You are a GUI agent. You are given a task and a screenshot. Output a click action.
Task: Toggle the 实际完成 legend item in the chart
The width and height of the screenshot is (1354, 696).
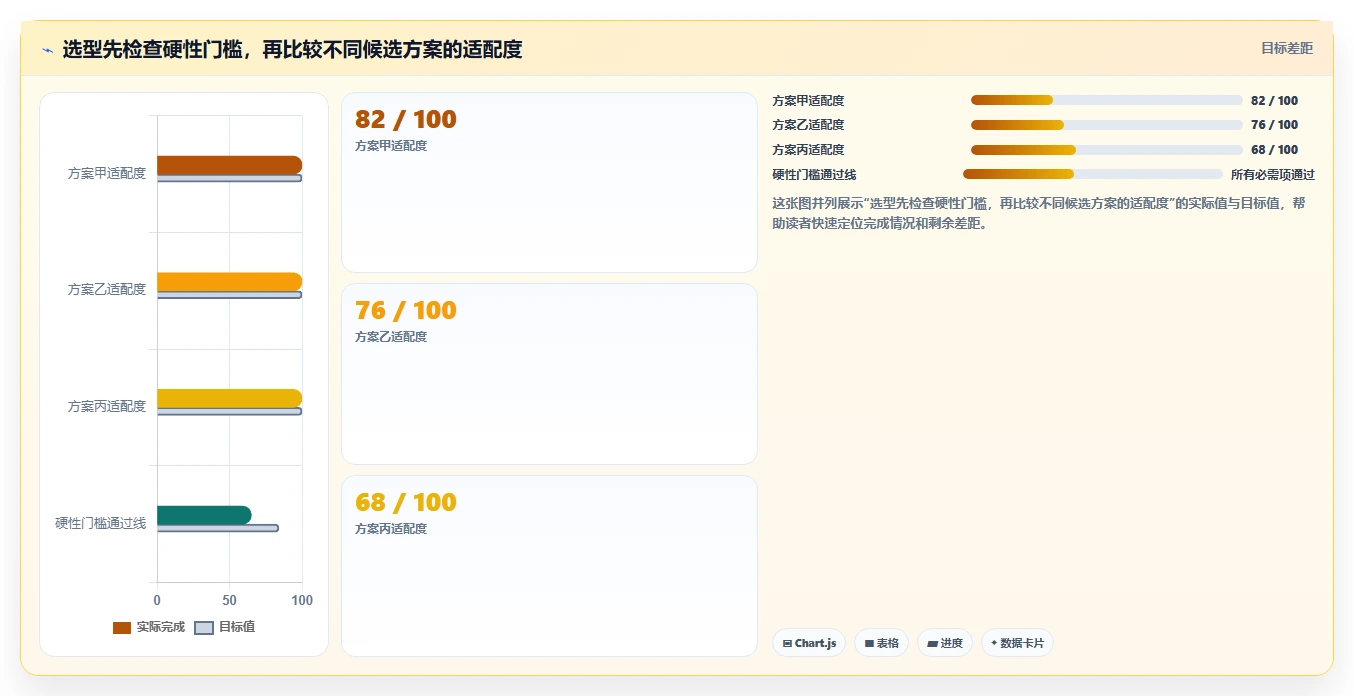click(x=149, y=627)
